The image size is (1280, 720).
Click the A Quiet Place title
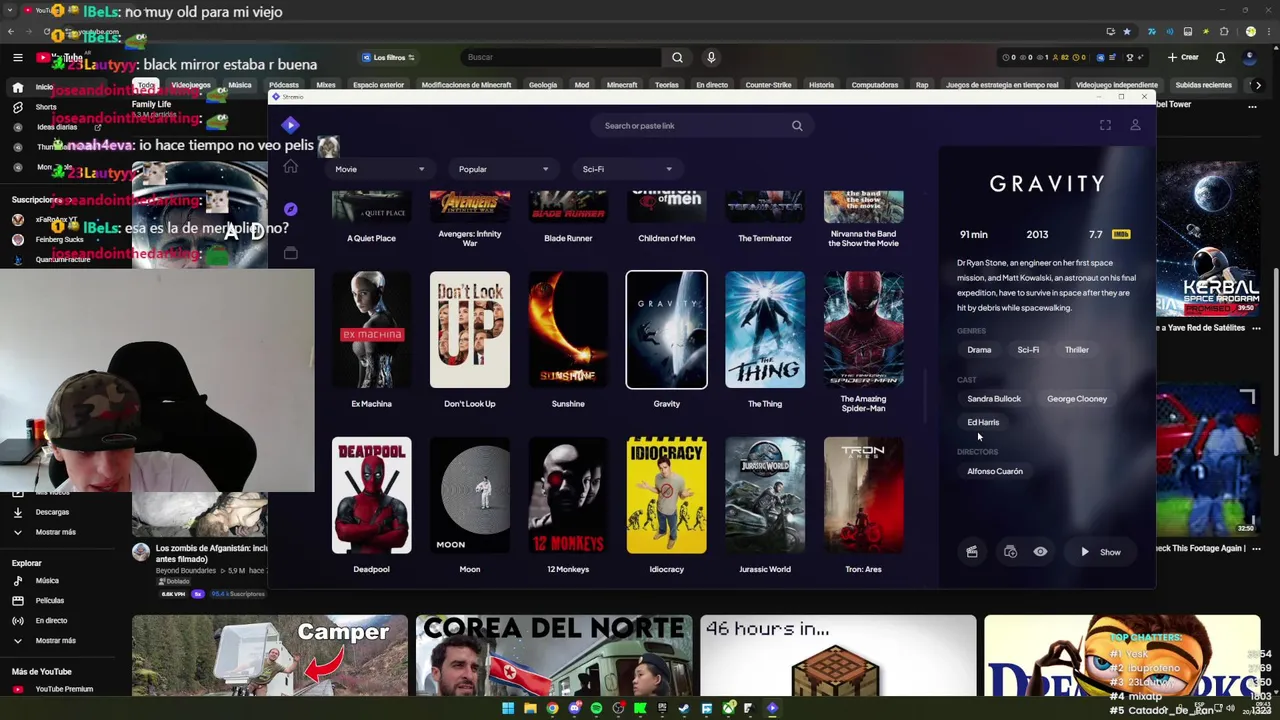[x=371, y=238]
